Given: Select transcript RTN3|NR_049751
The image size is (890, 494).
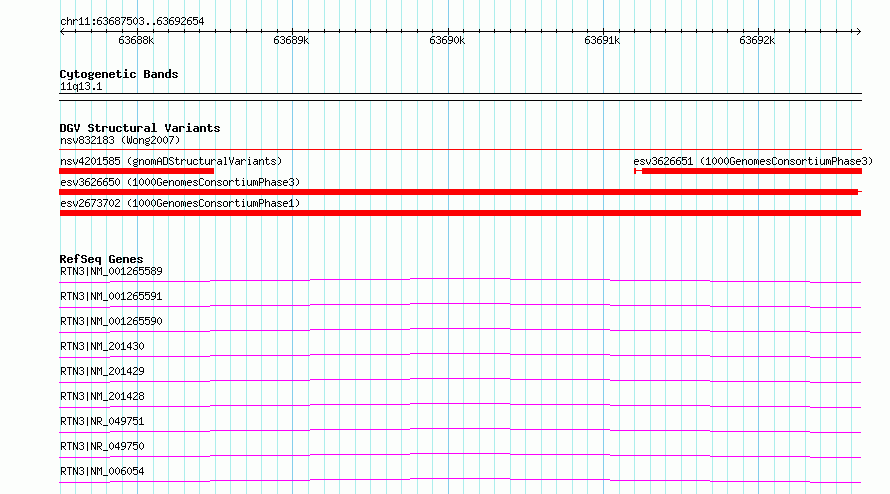Looking at the screenshot, I should (102, 421).
